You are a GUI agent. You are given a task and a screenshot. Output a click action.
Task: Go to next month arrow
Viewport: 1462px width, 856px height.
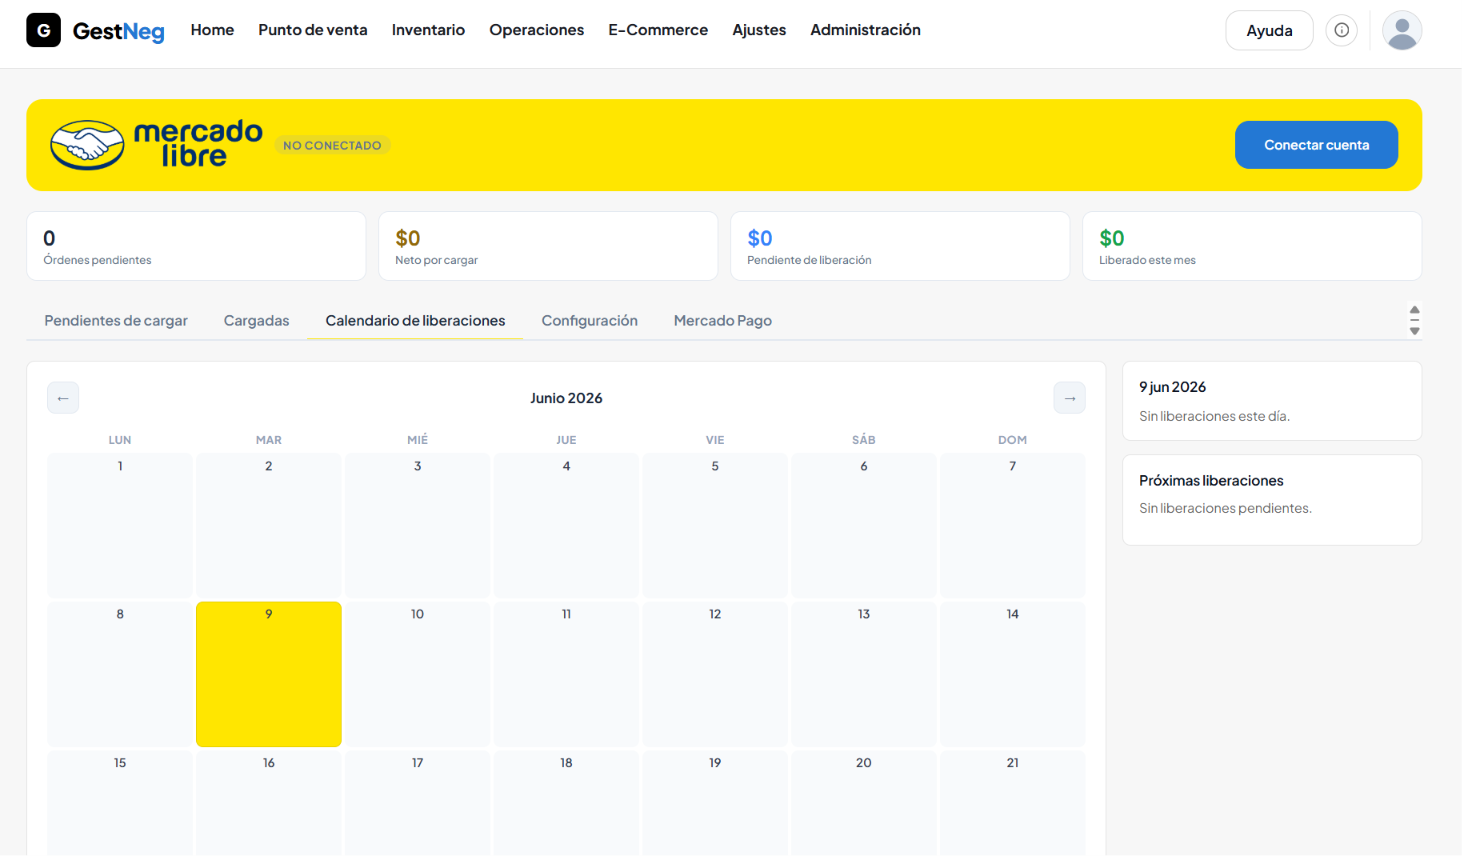point(1070,398)
